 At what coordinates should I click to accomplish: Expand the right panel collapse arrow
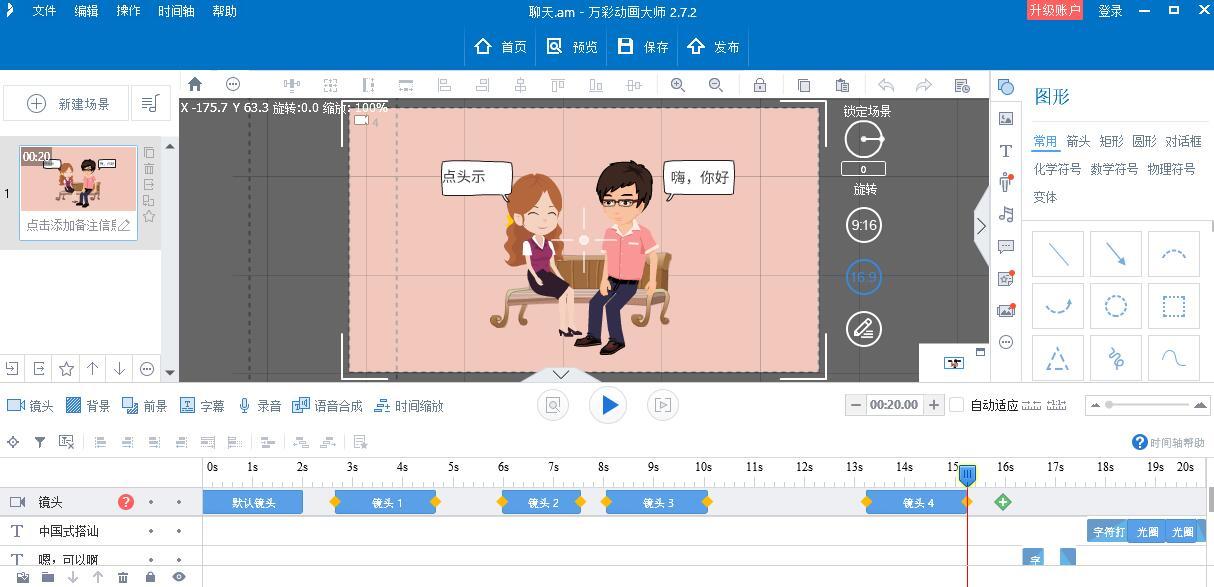pos(981,226)
